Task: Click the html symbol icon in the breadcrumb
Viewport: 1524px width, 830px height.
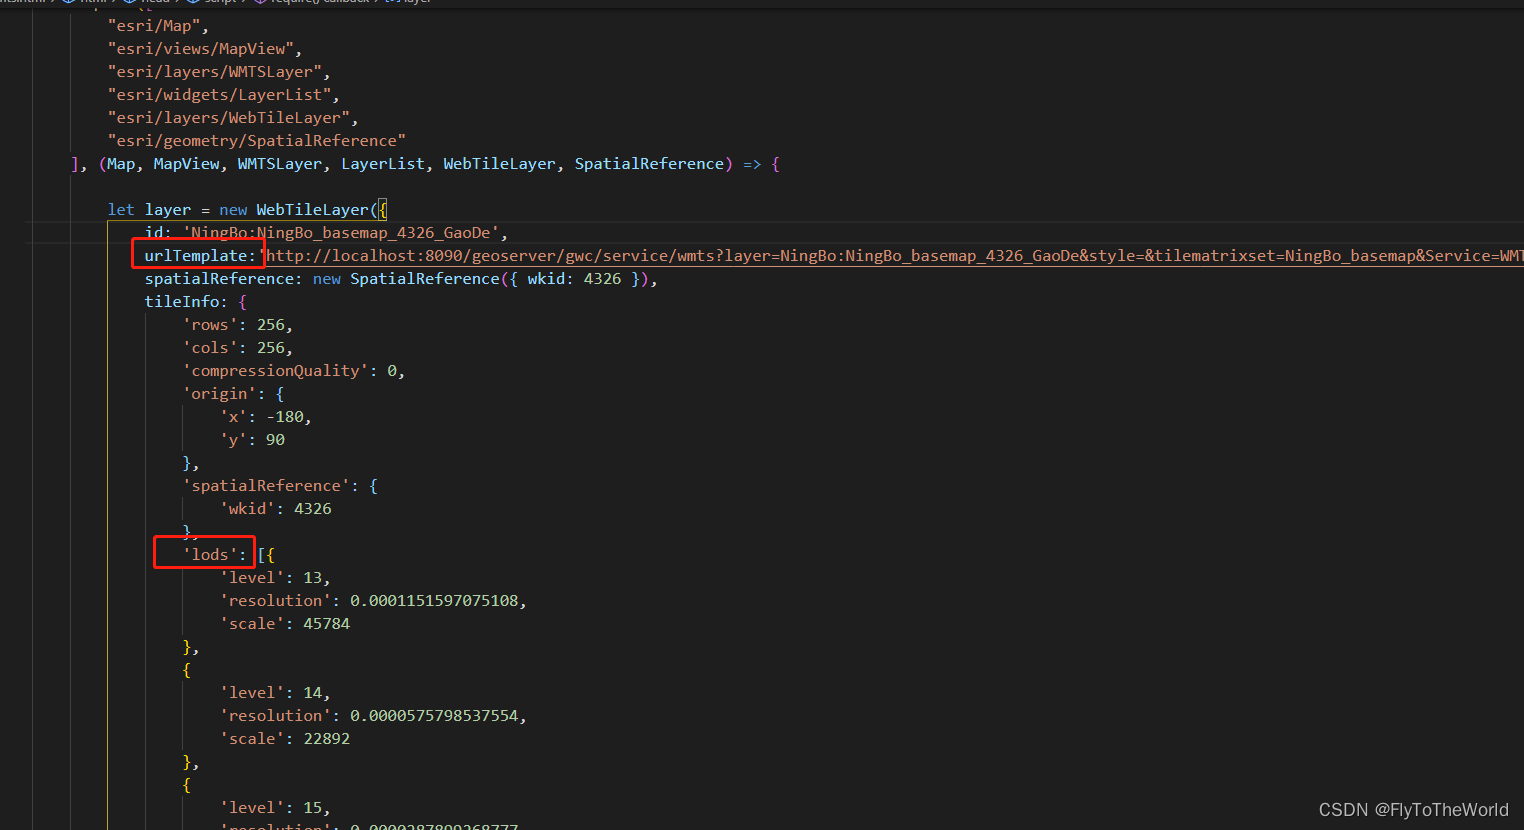Action: tap(66, 2)
